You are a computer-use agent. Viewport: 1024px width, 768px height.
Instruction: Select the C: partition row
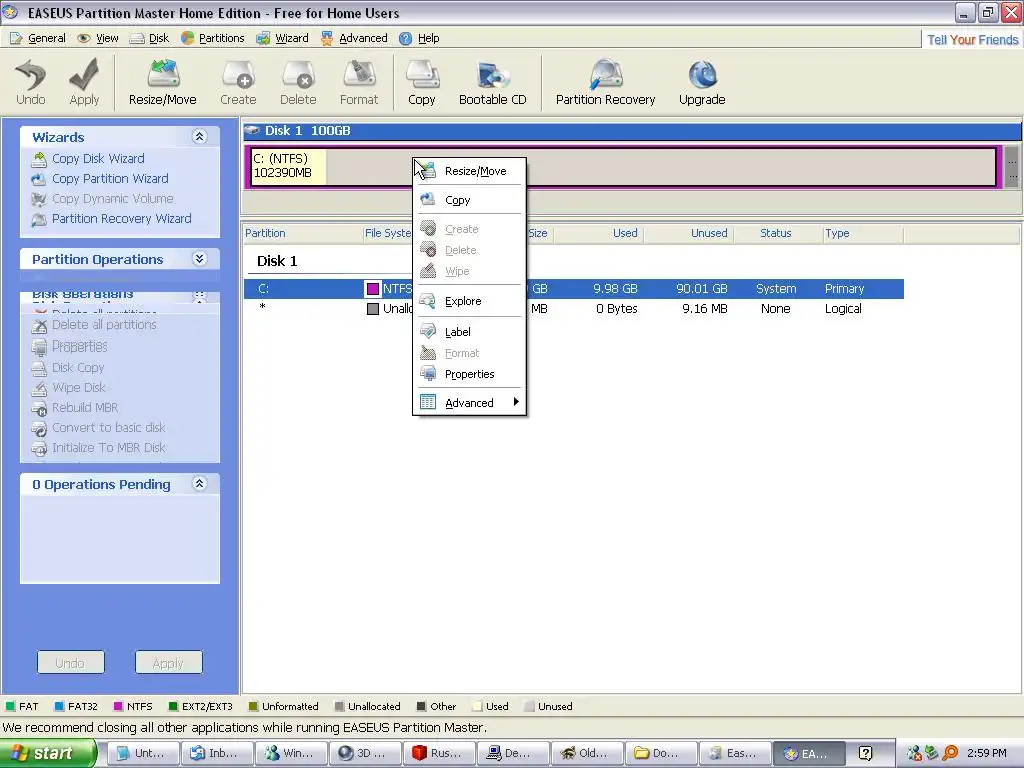coord(573,289)
